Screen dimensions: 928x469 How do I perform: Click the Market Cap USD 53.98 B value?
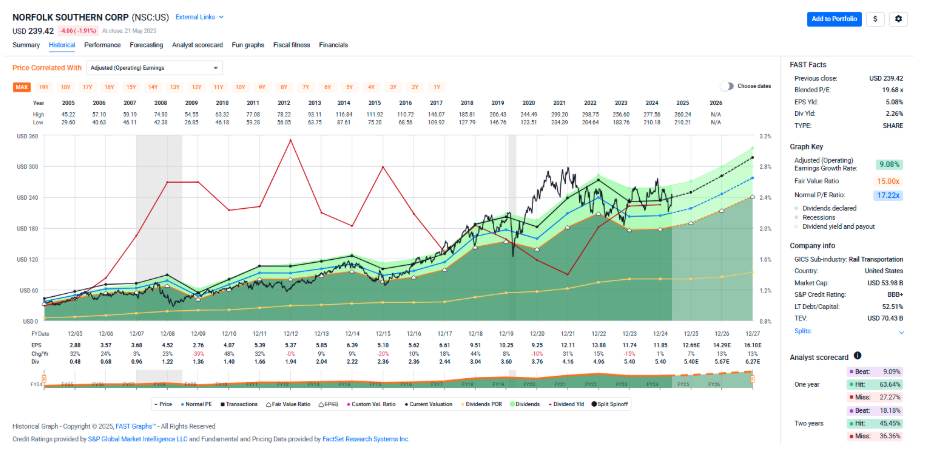click(x=885, y=283)
